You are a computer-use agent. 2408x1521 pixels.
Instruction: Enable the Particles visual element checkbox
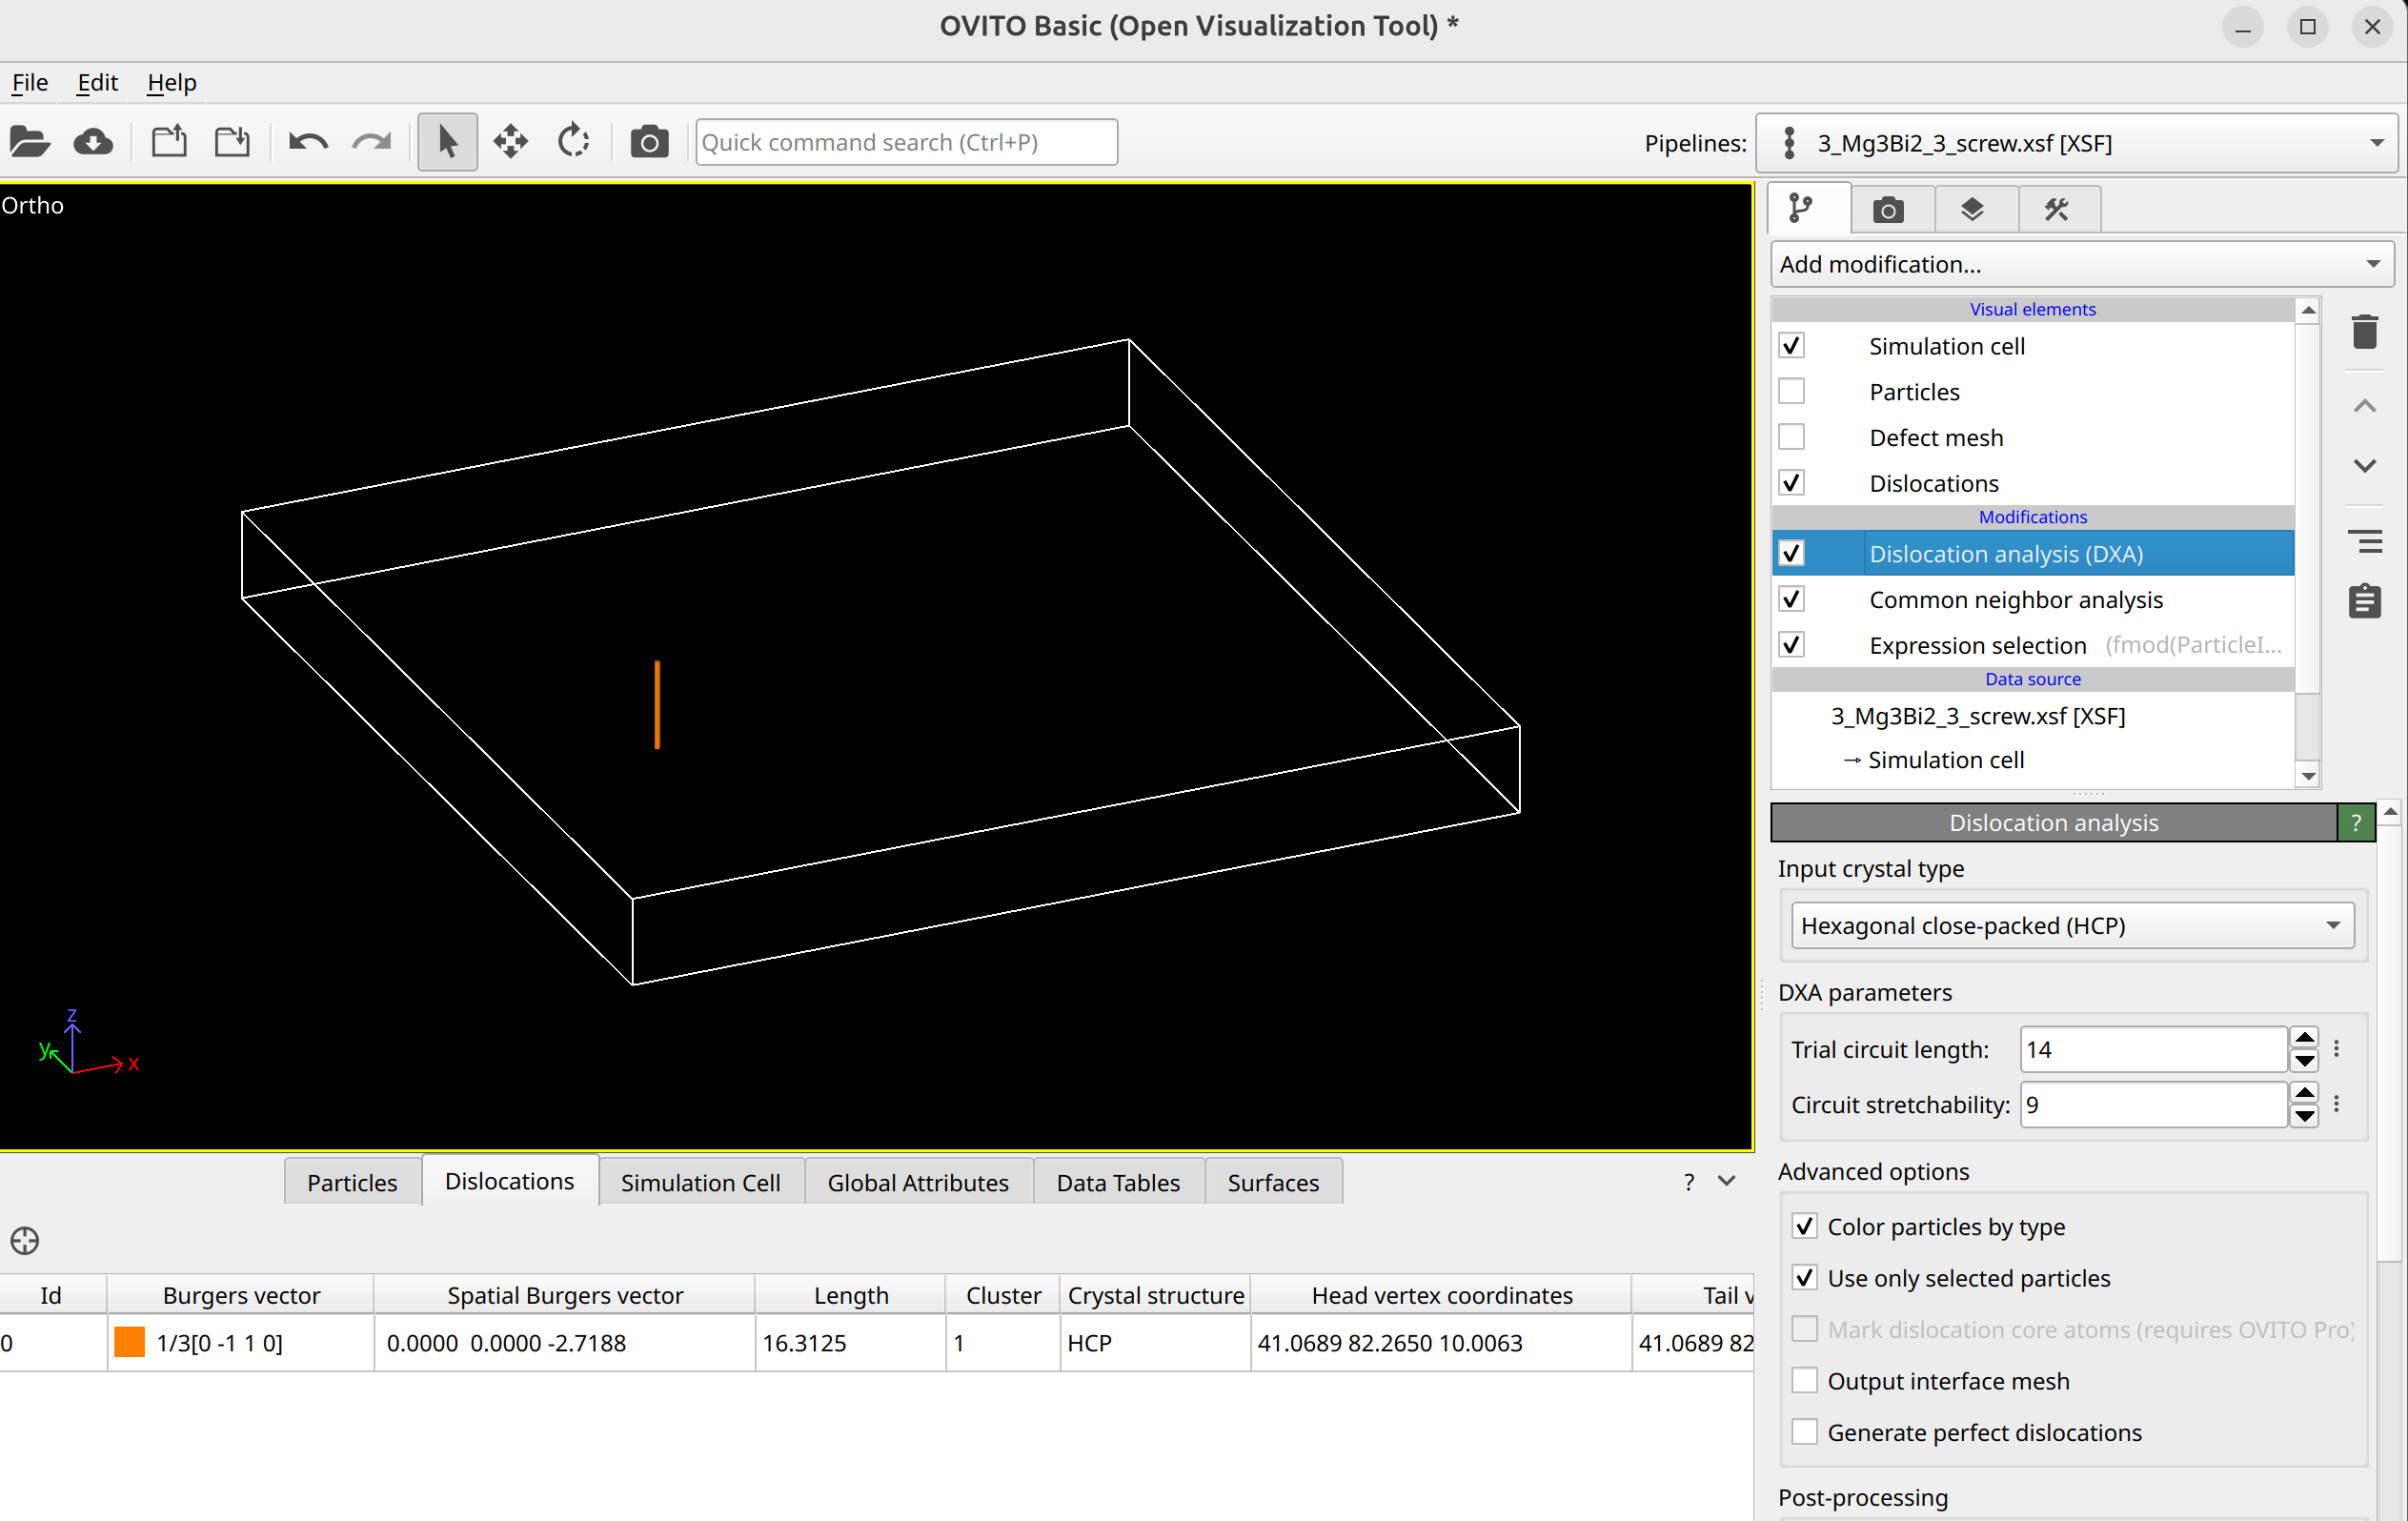tap(1792, 391)
